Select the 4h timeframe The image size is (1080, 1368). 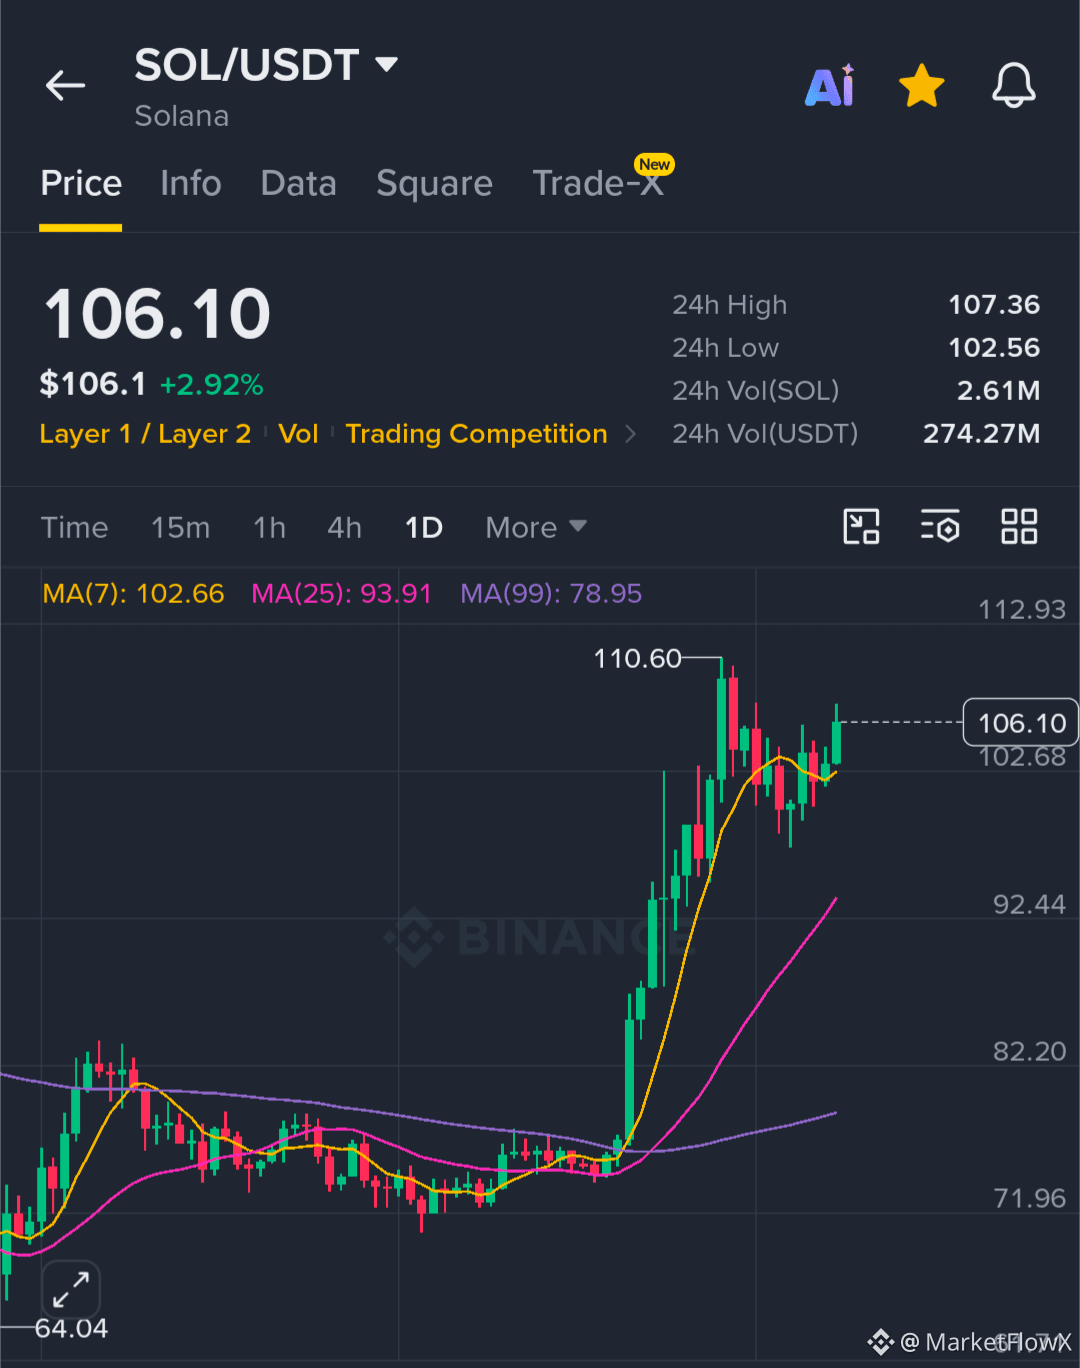344,527
